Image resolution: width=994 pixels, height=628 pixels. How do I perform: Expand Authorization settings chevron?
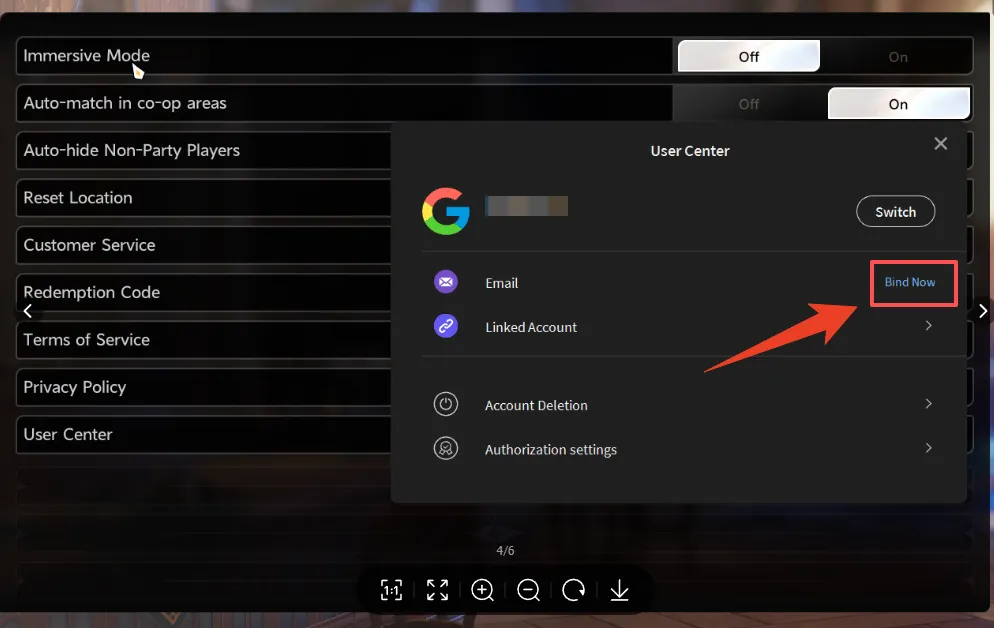(928, 448)
